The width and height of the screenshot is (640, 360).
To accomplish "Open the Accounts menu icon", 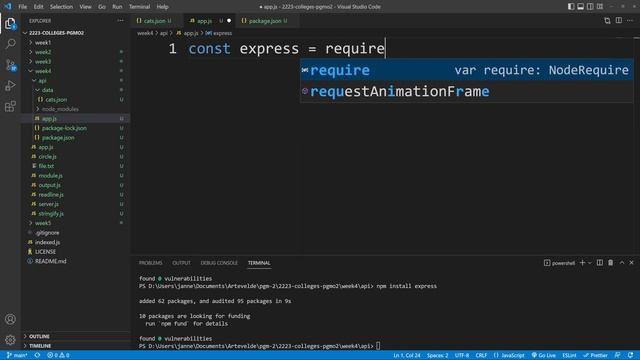I will [x=10, y=319].
